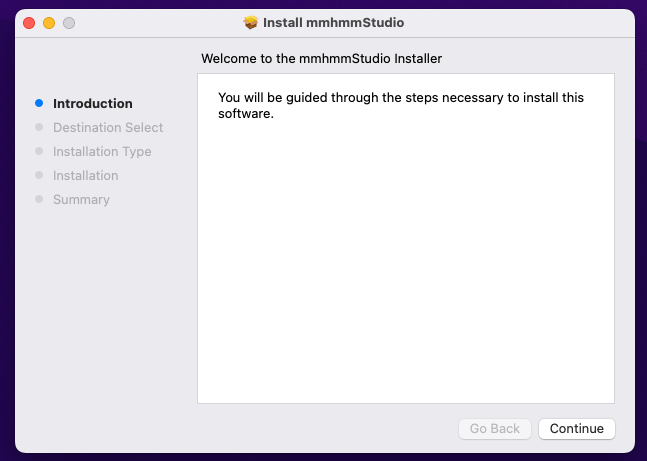The width and height of the screenshot is (647, 461).
Task: Select the Summary step in sidebar
Action: 81,199
